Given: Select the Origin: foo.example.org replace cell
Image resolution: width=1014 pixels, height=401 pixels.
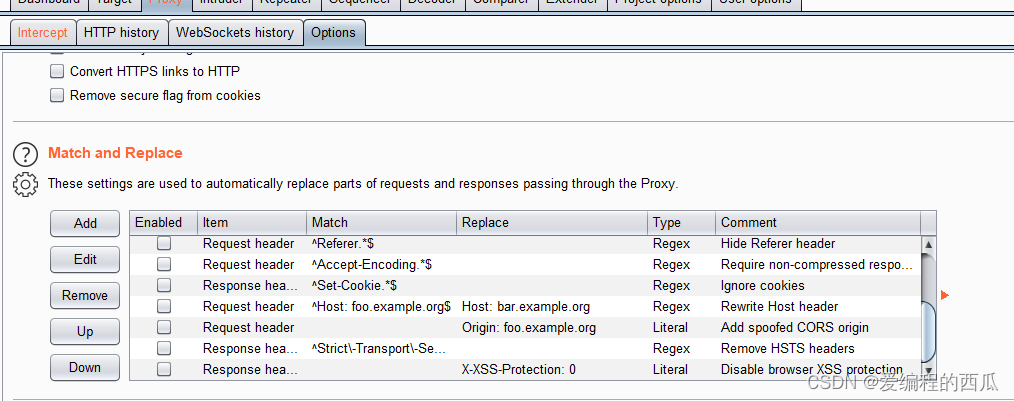Looking at the screenshot, I should [x=552, y=327].
